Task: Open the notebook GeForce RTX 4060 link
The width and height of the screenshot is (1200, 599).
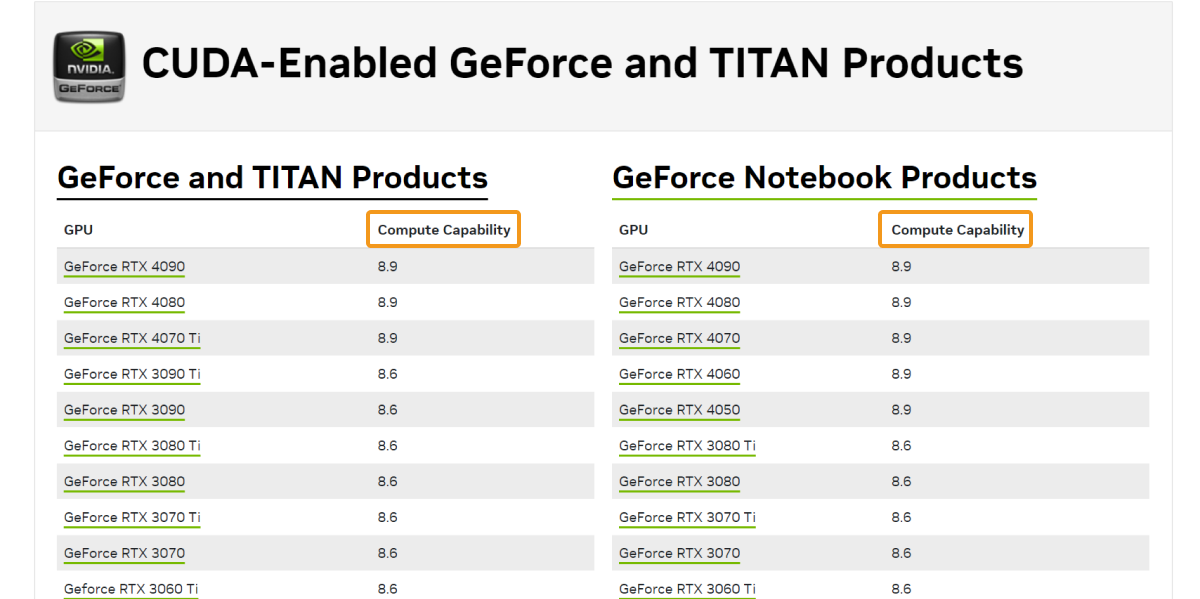Action: pyautogui.click(x=679, y=374)
